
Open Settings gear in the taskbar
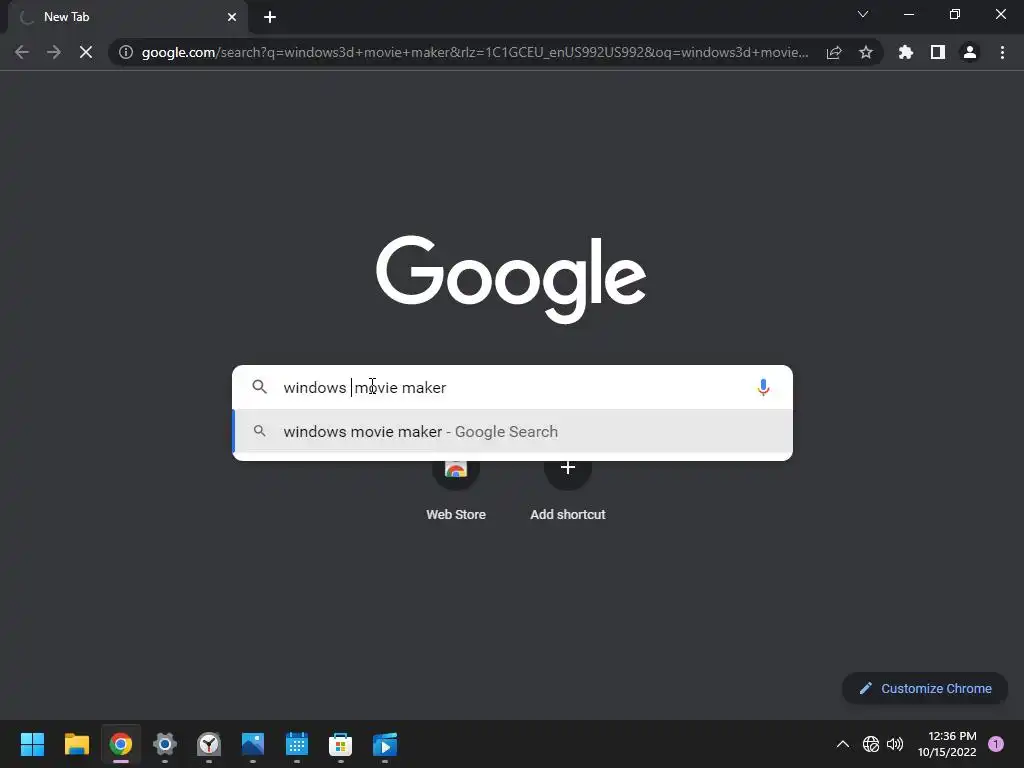tap(165, 744)
